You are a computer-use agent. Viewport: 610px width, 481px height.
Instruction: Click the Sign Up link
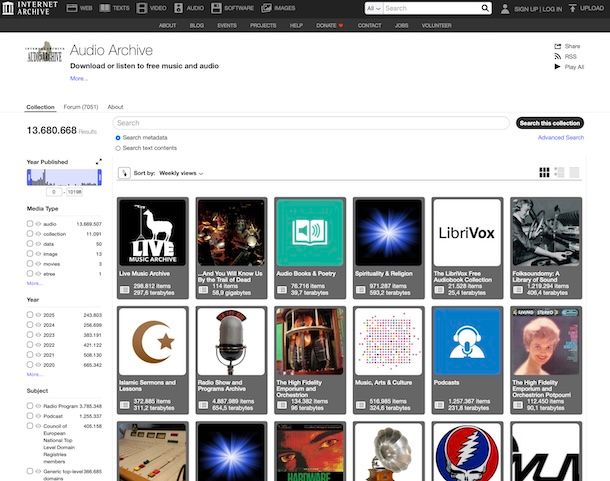pos(526,9)
